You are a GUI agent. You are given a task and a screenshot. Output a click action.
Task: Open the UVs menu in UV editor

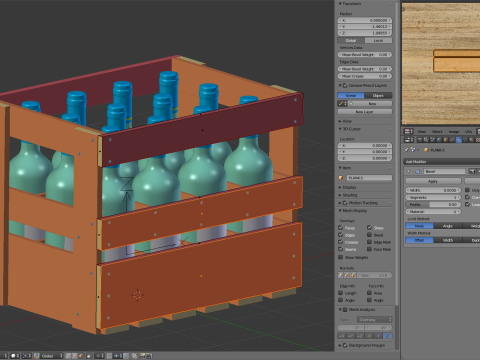468,132
